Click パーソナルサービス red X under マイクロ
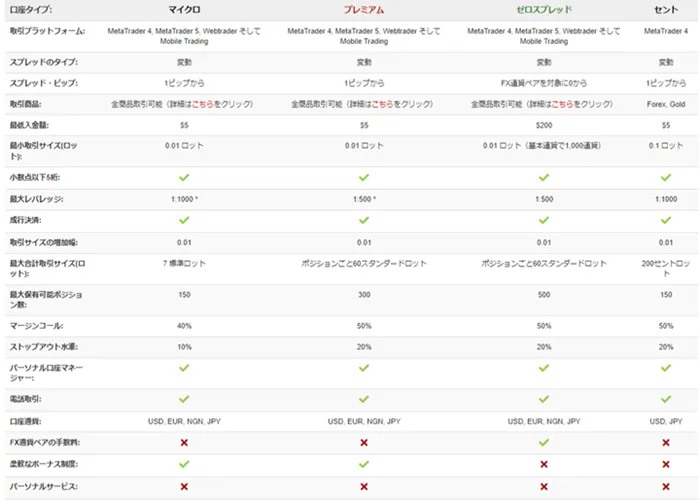The width and height of the screenshot is (700, 502). point(184,487)
